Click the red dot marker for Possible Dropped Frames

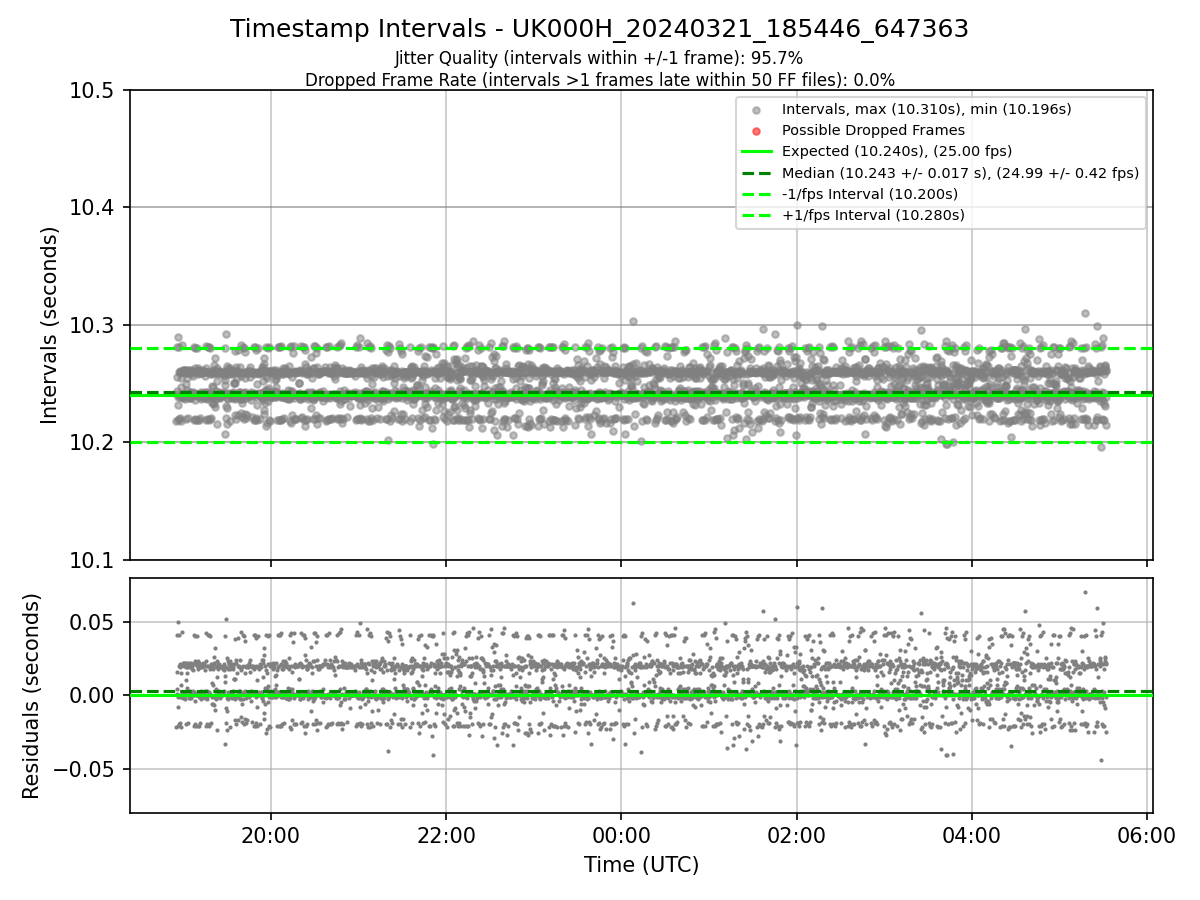pos(757,131)
